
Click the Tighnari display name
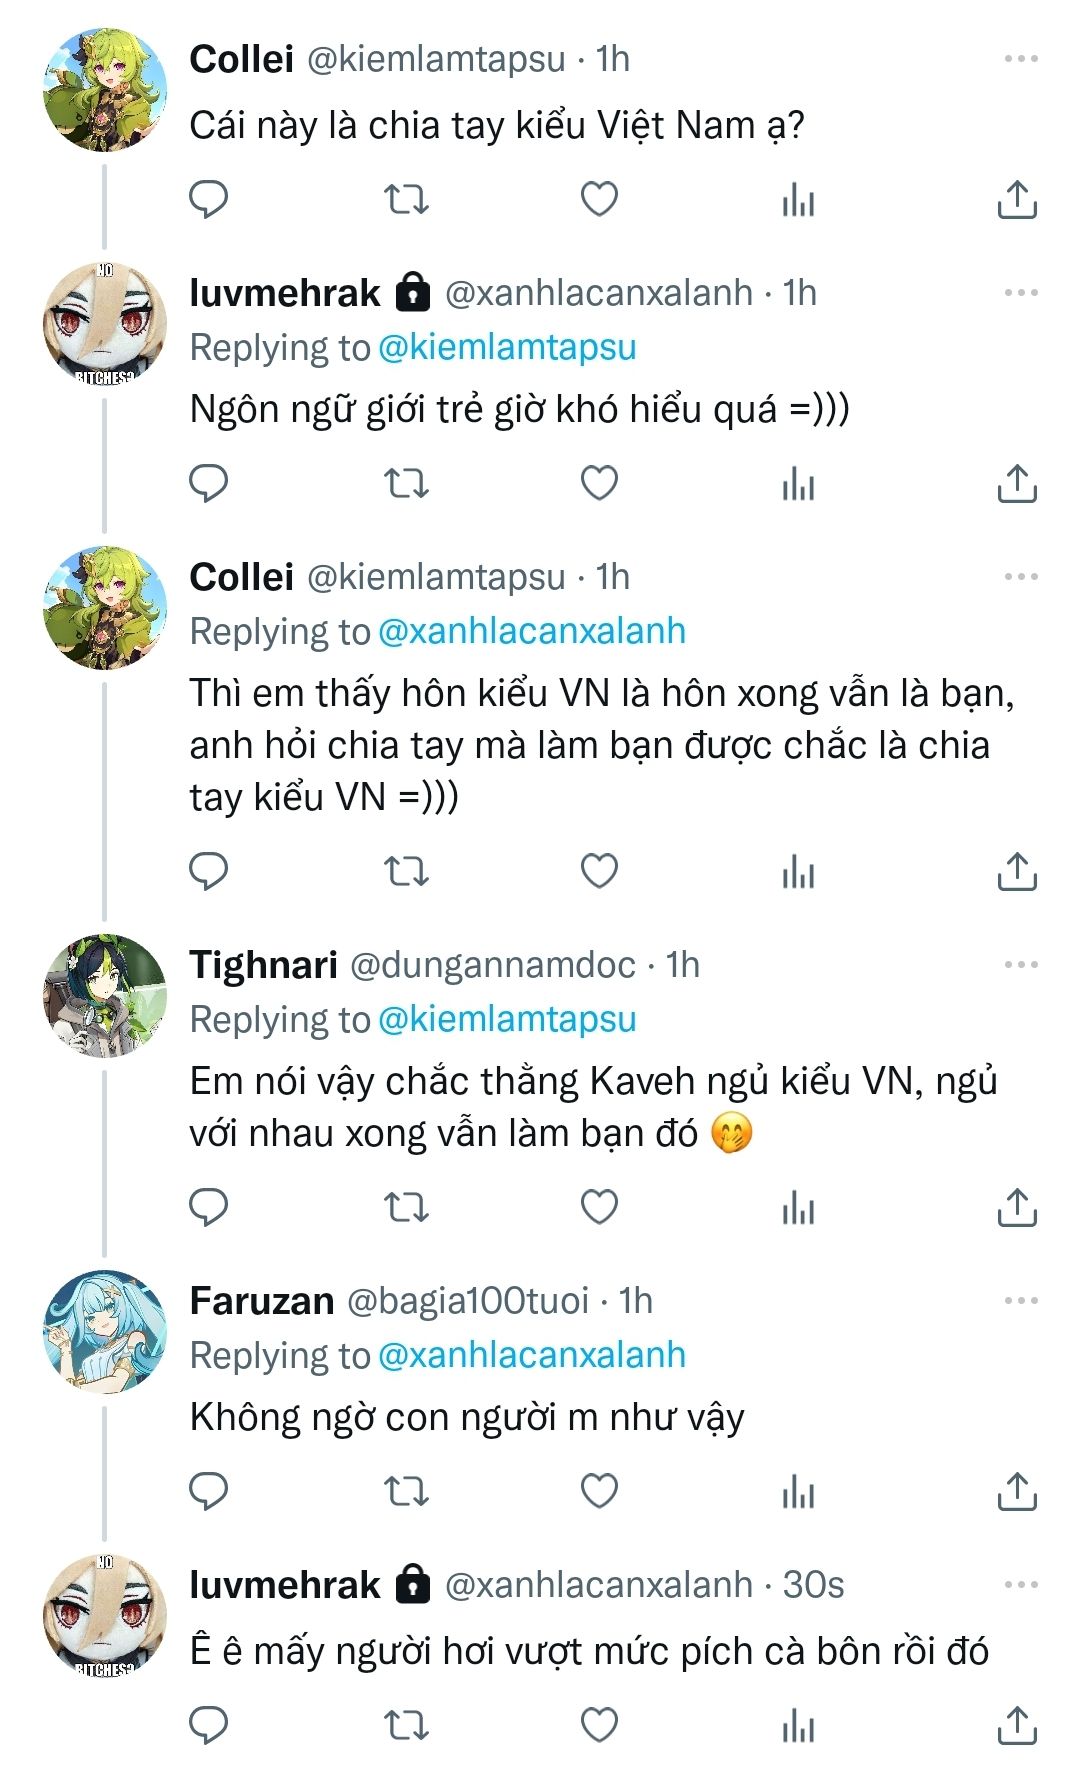click(x=263, y=965)
